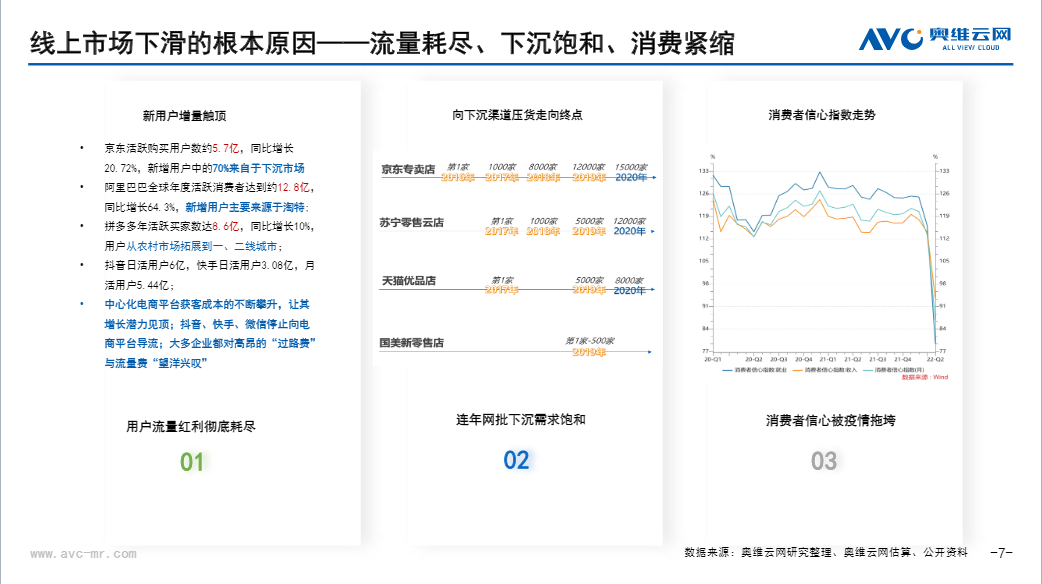Click the blue consumer confidence legend marker
Screen dimensions: 1042x584
click(726, 370)
